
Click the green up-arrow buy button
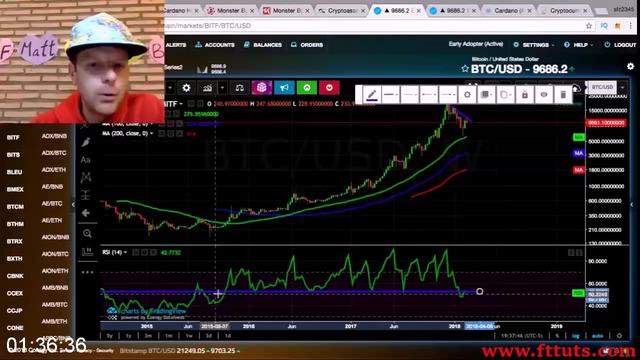click(x=307, y=87)
